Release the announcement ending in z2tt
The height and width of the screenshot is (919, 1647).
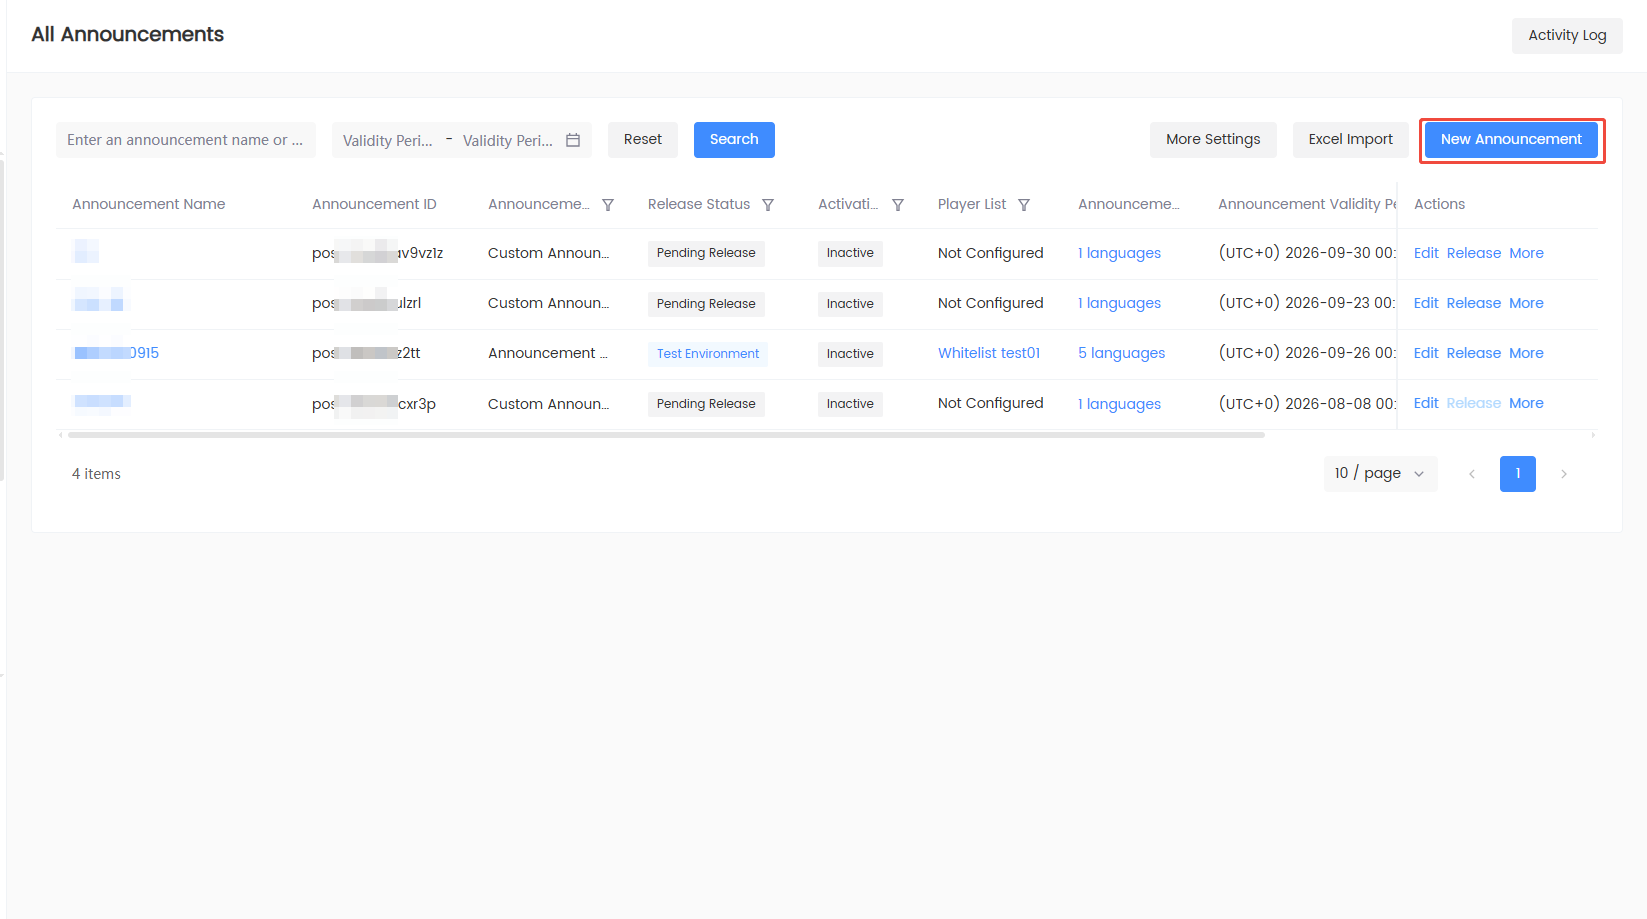pos(1474,353)
